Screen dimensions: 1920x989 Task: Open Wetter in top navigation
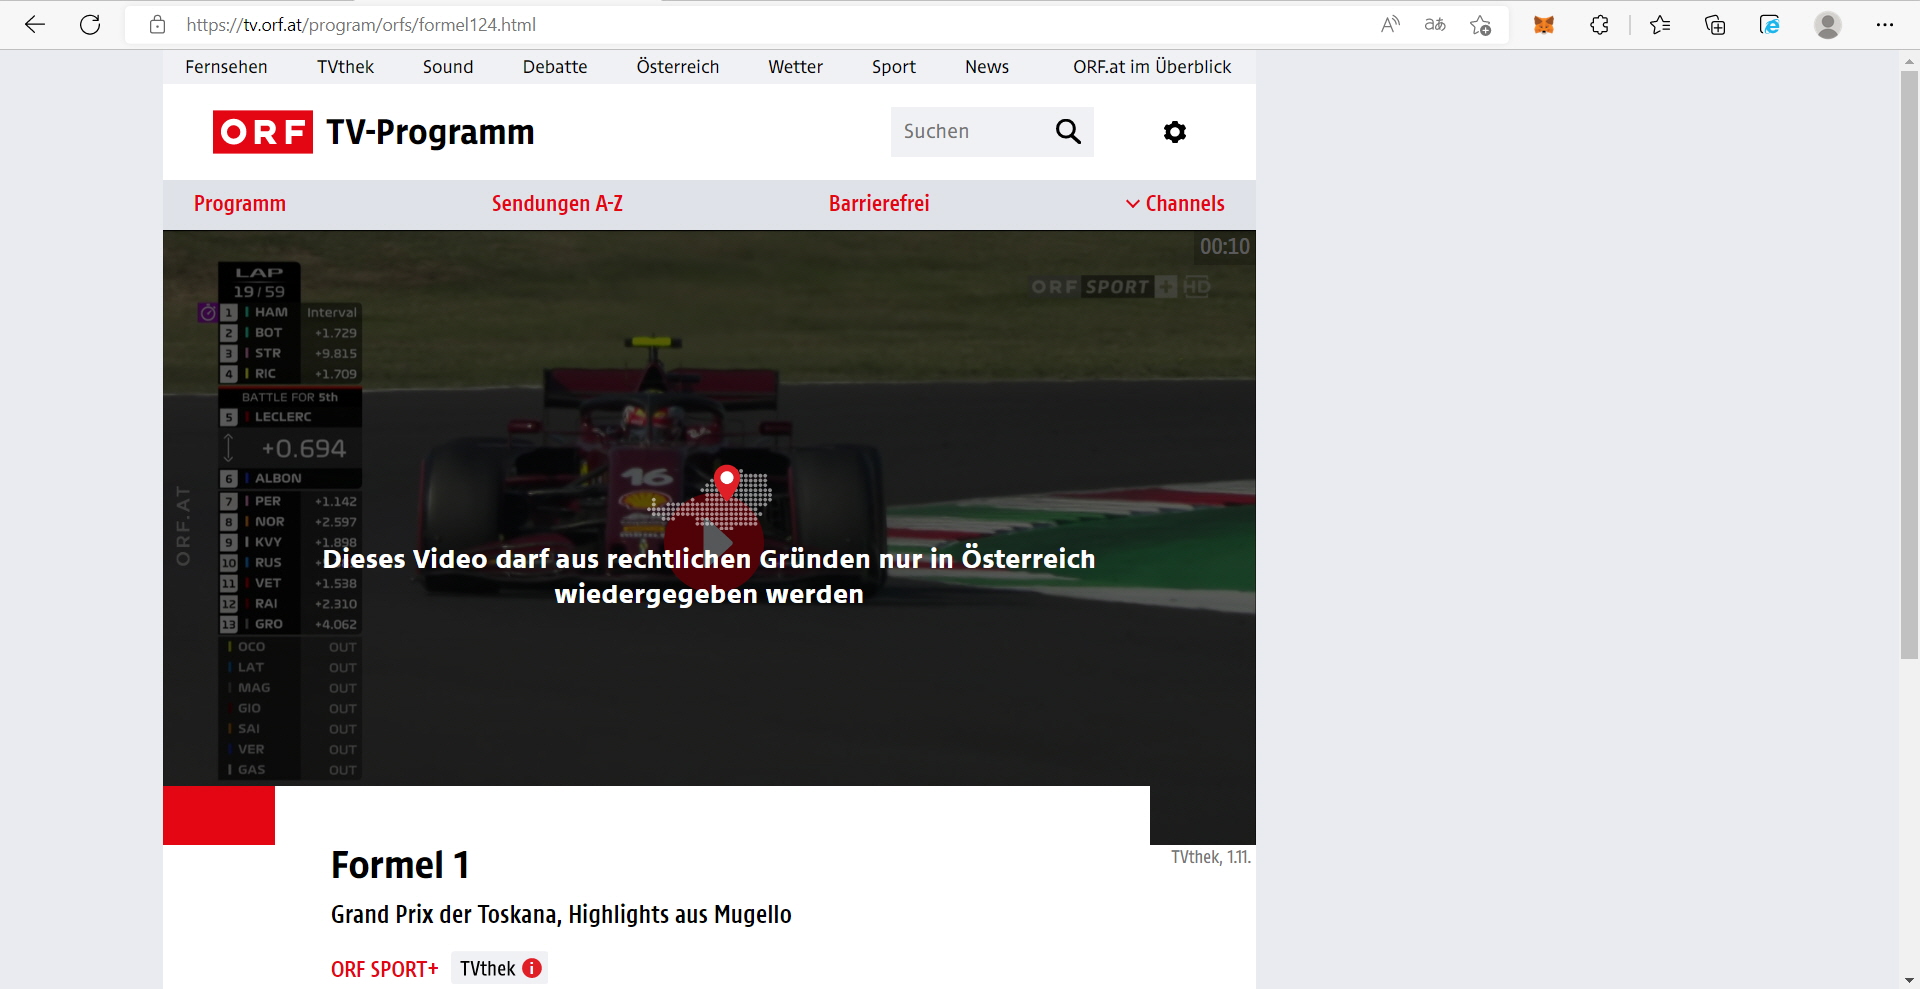click(795, 67)
